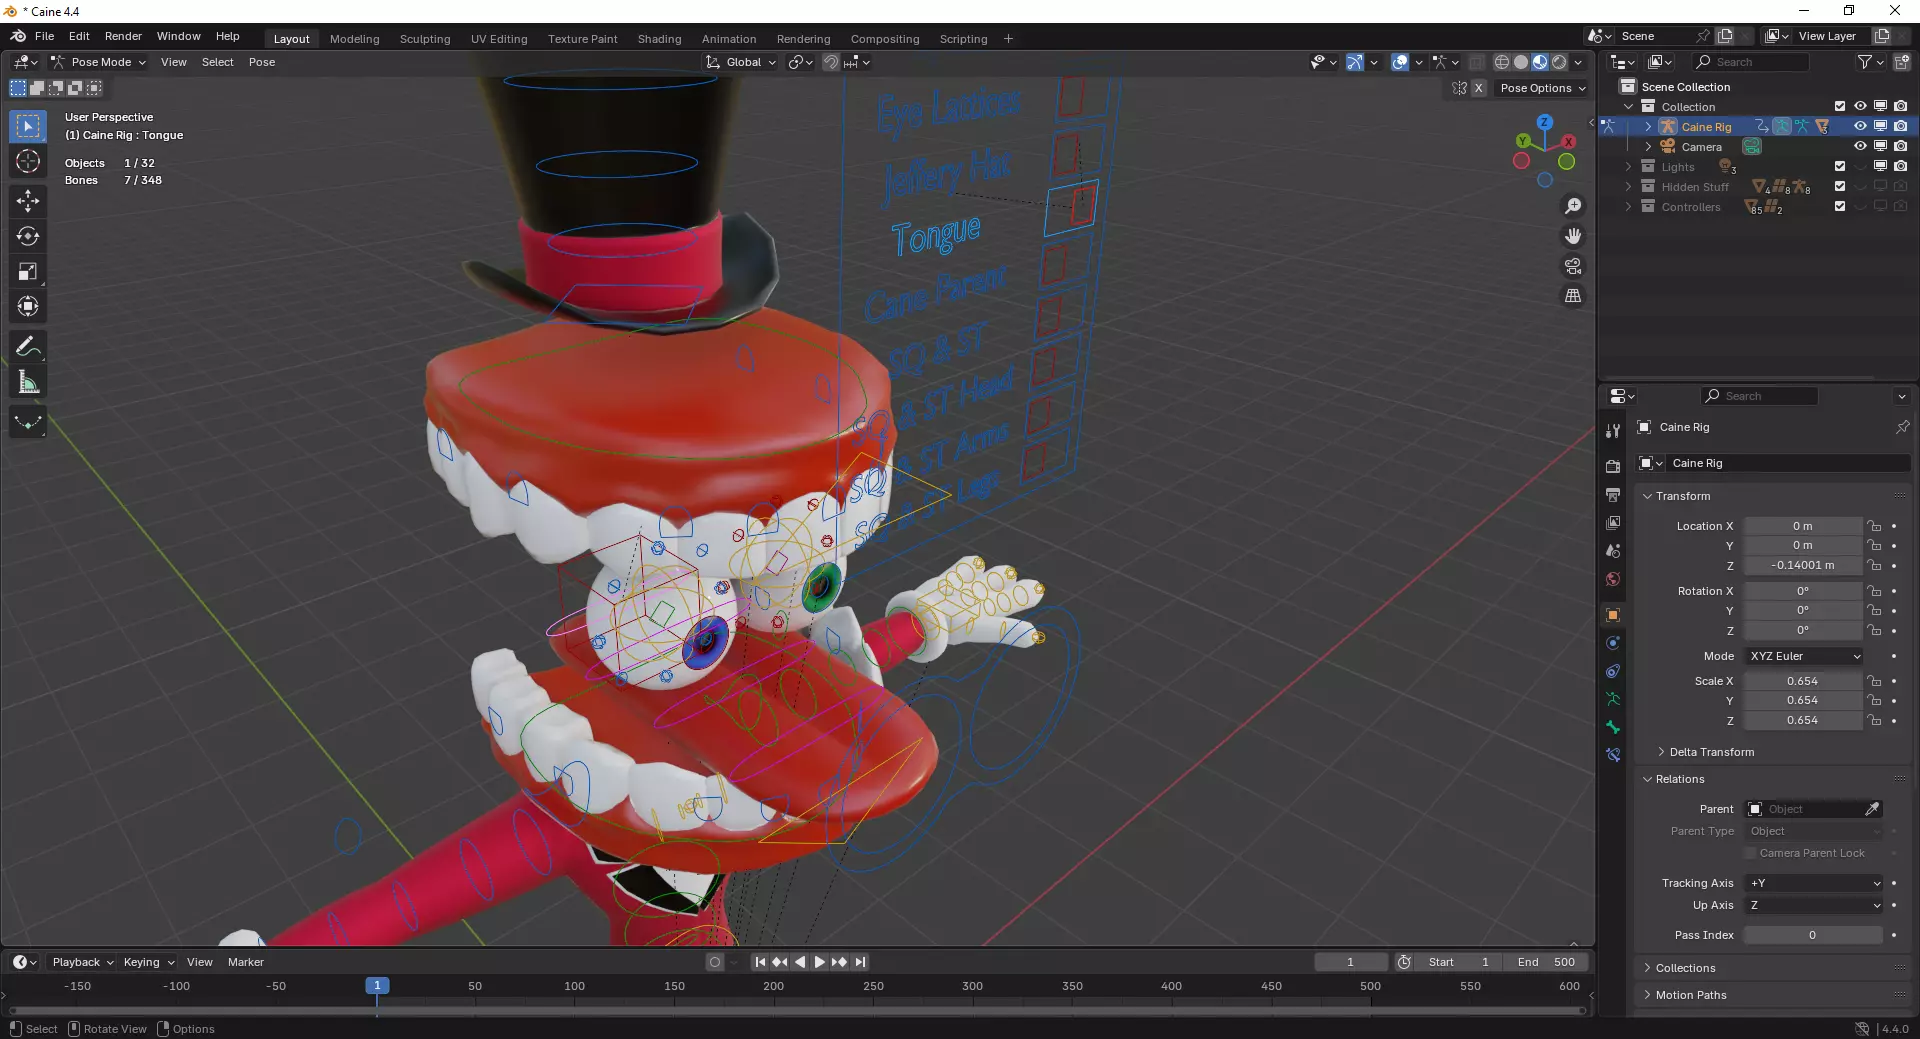Select the Rotate tool
This screenshot has width=1920, height=1039.
pyautogui.click(x=28, y=236)
